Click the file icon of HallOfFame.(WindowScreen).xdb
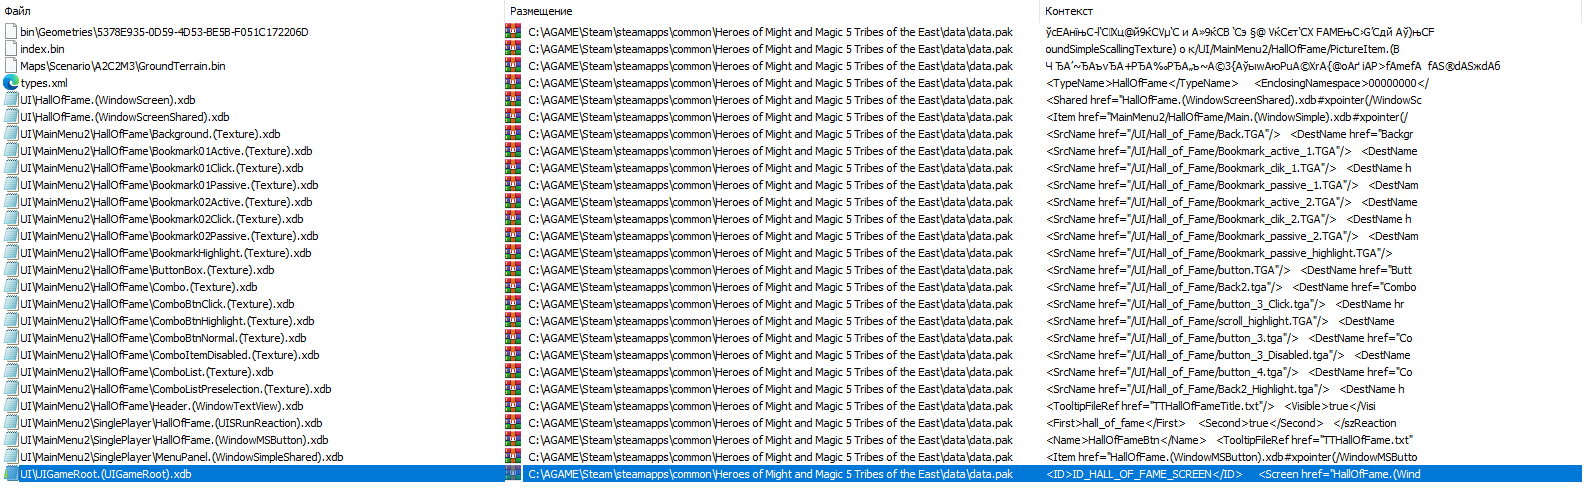The image size is (1588, 488). 11,100
